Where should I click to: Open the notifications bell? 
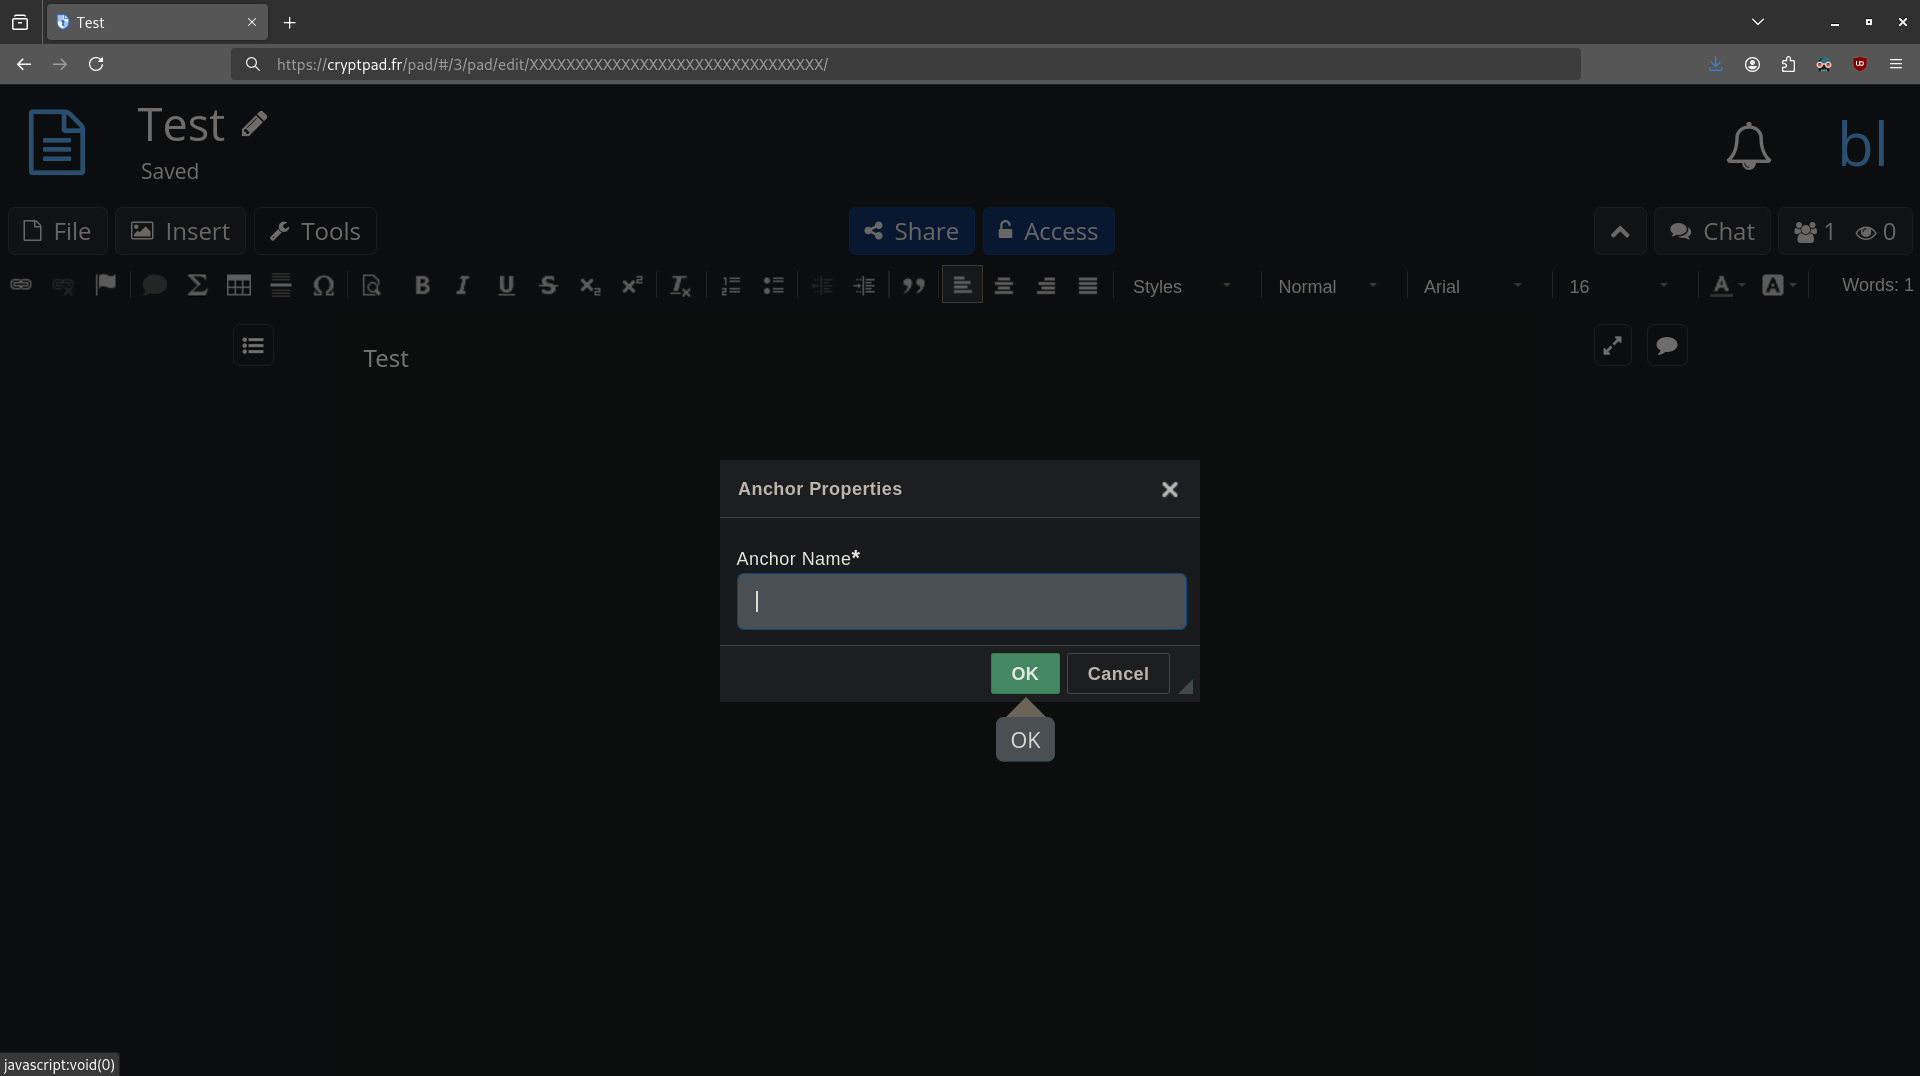[x=1748, y=146]
